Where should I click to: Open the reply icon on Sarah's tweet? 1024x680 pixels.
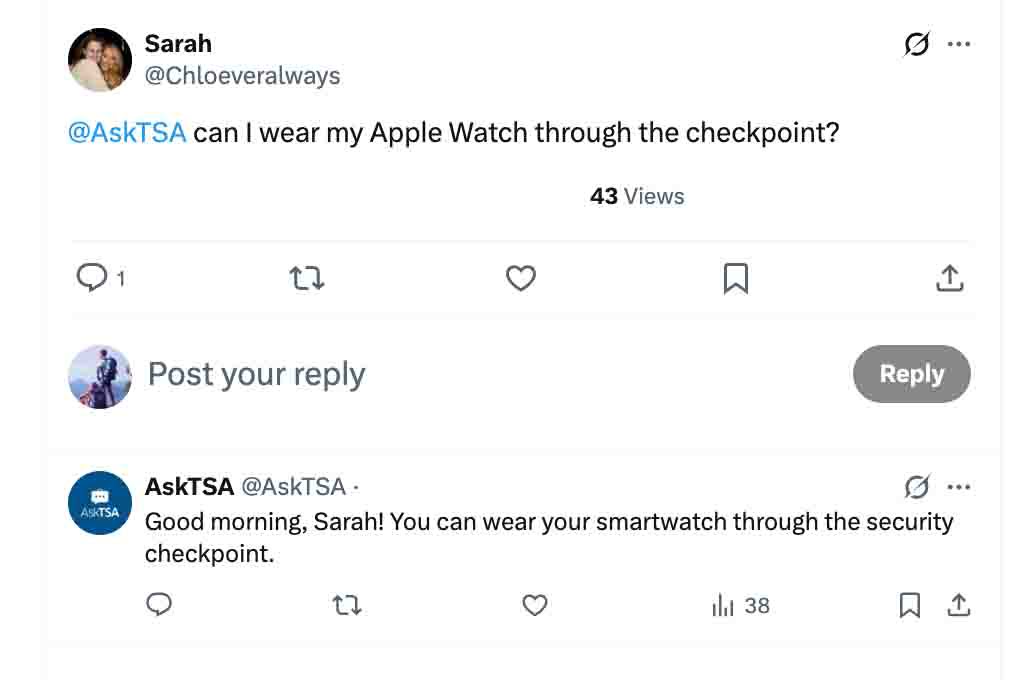click(89, 278)
